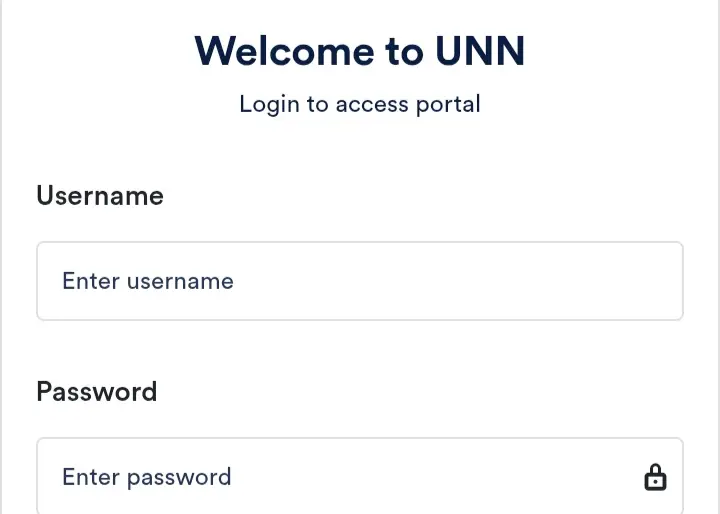Place cursor in the Password box

(340, 477)
